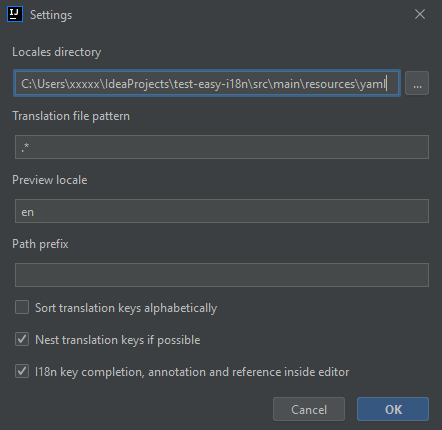Screen dimensions: 442x430
Task: Click the Translation file pattern input
Action: coord(222,147)
